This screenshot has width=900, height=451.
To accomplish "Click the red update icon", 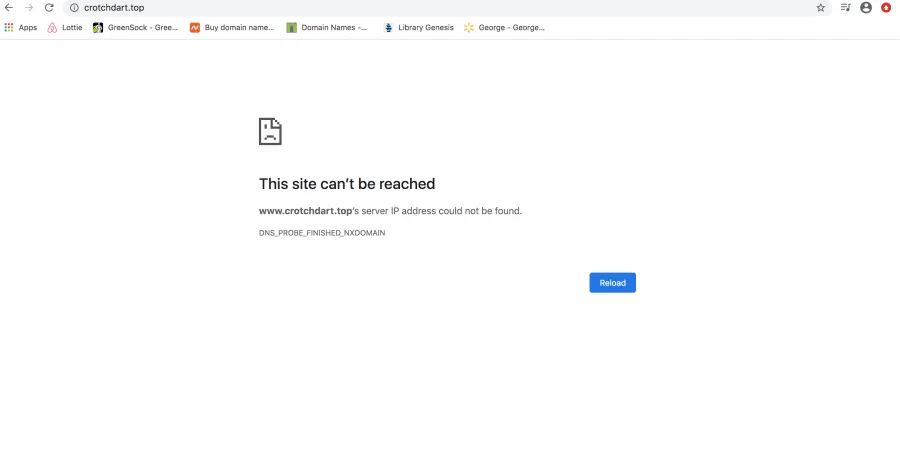I will coord(886,7).
